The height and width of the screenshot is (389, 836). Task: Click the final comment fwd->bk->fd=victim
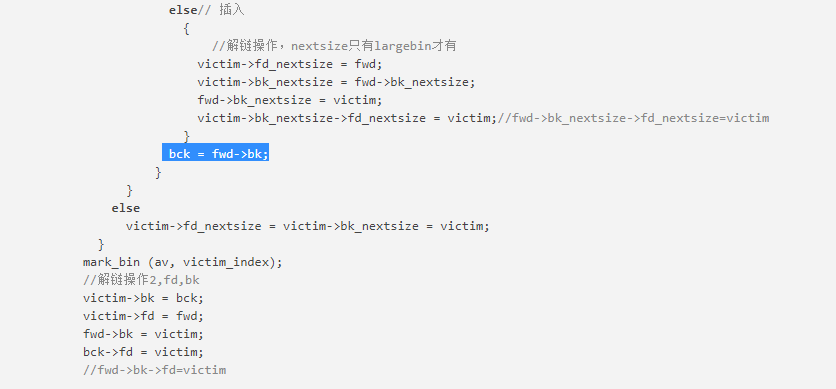pyautogui.click(x=155, y=370)
